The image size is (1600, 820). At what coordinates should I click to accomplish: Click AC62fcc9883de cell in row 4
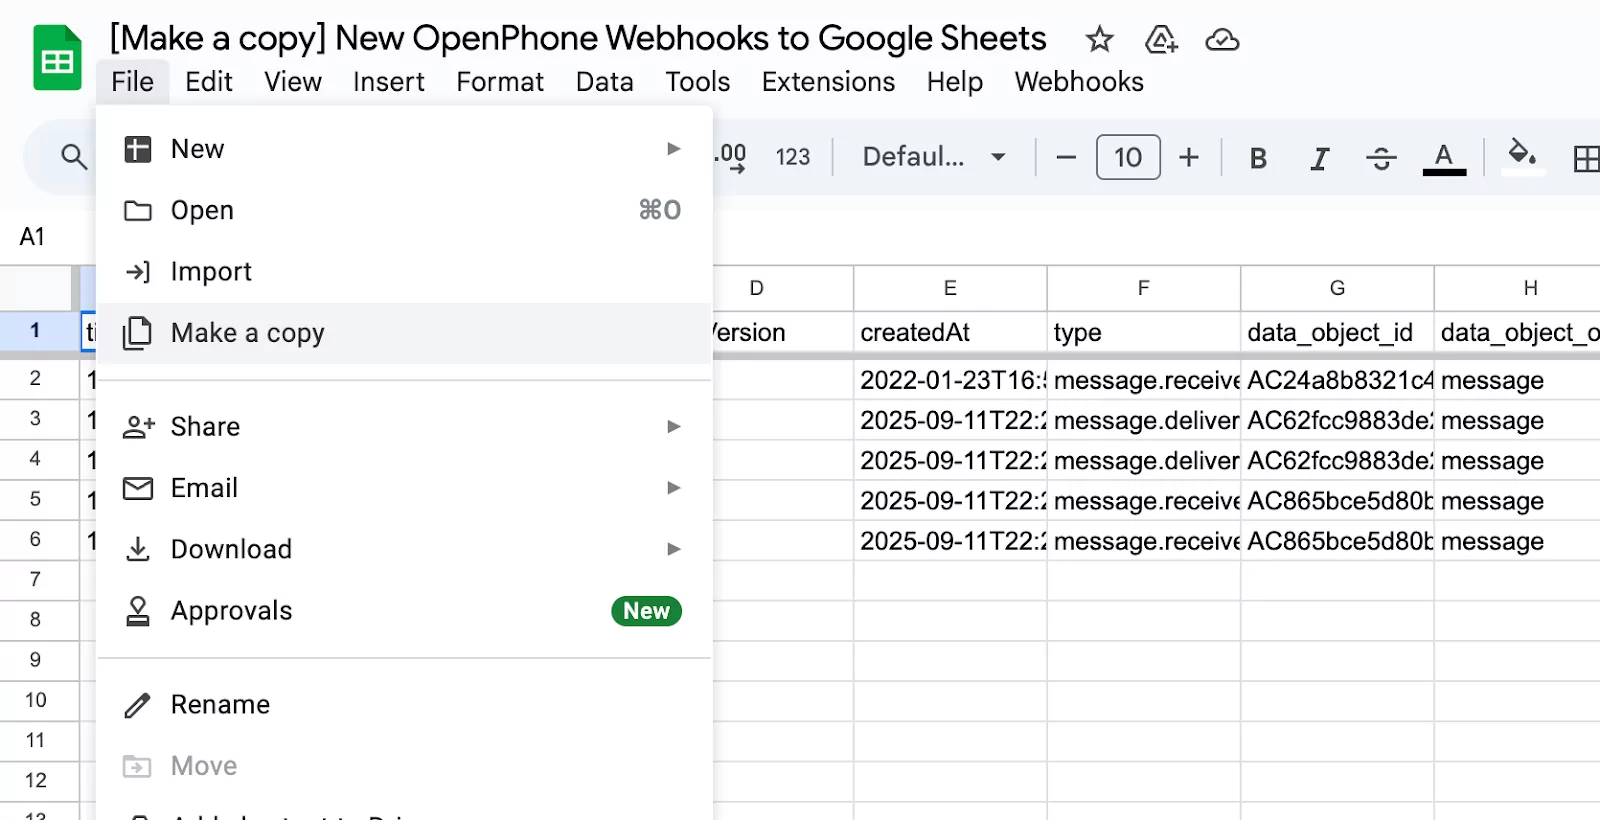click(x=1337, y=460)
